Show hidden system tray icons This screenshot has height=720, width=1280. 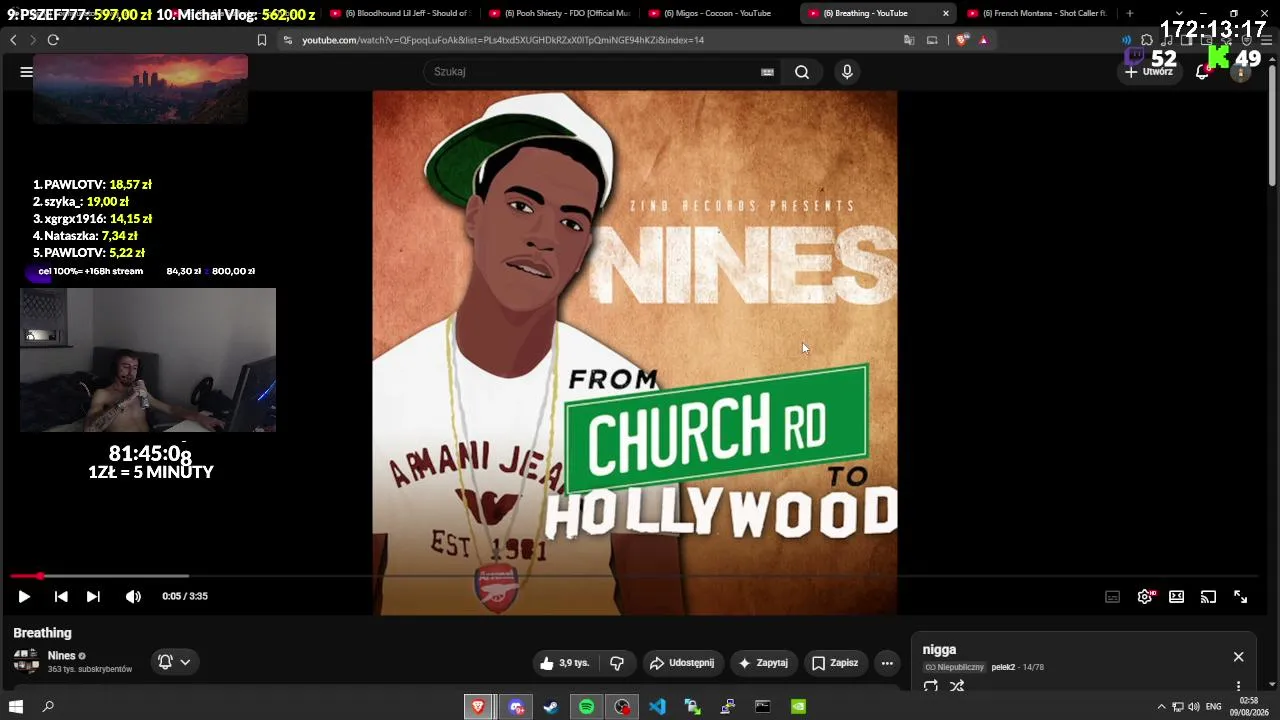click(1161, 707)
